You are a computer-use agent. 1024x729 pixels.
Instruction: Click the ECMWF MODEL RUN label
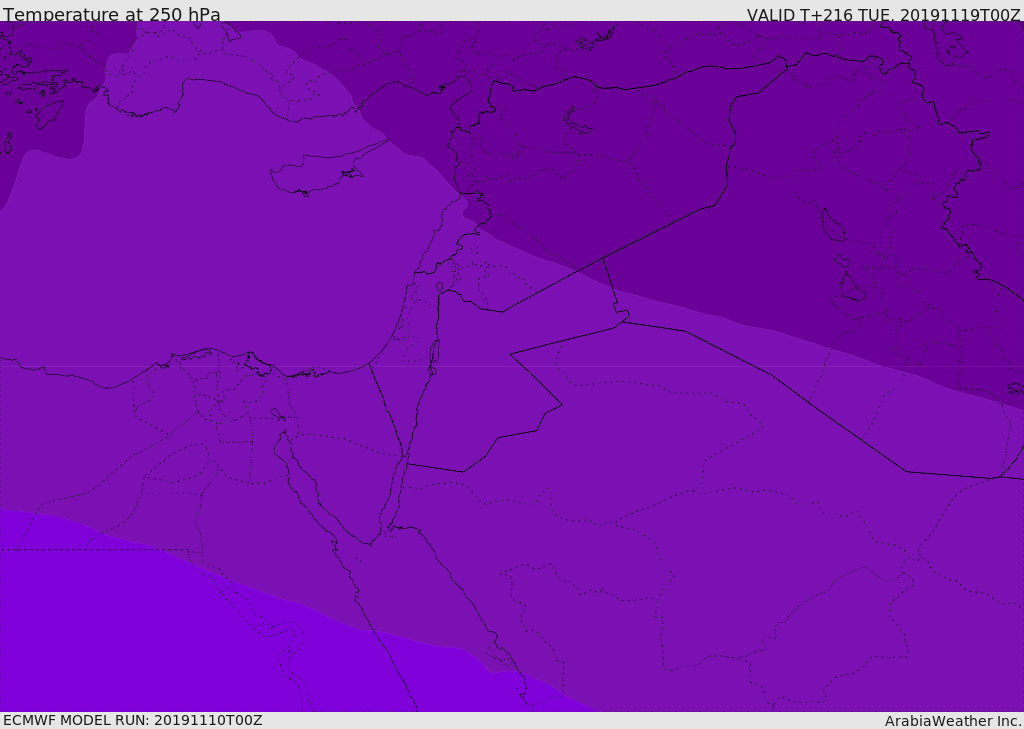[x=132, y=720]
